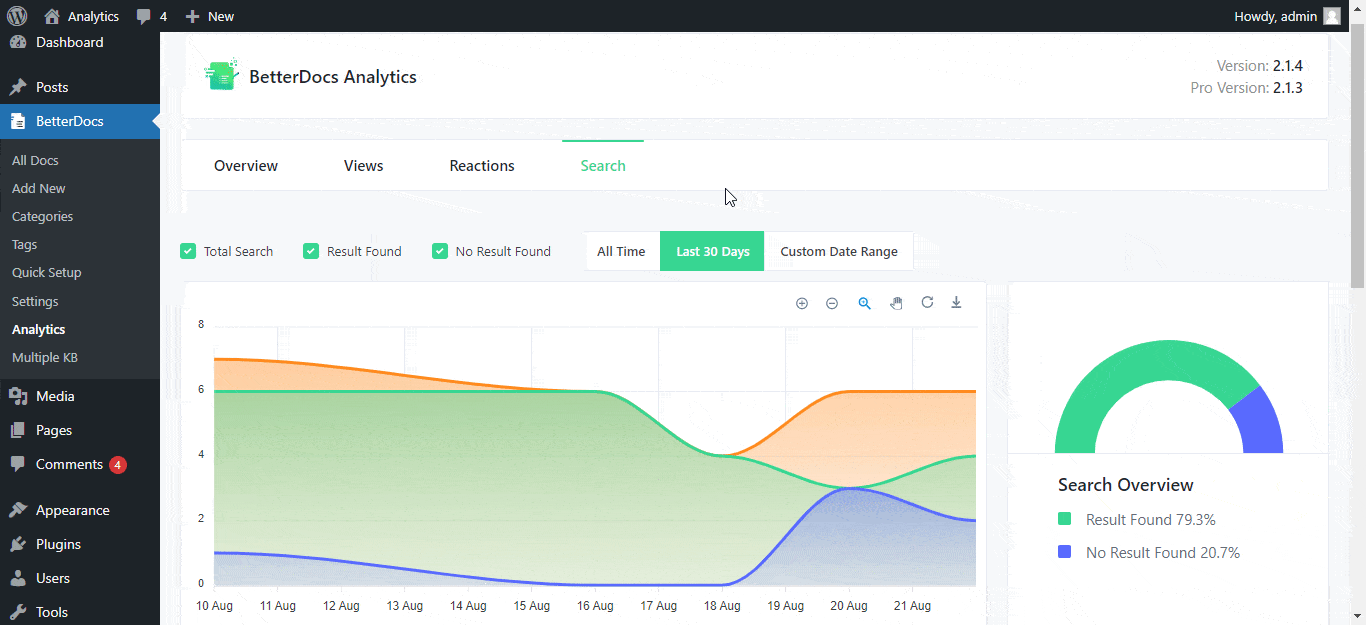Enable the panning hand tool on chart
1366x625 pixels.
tap(896, 302)
